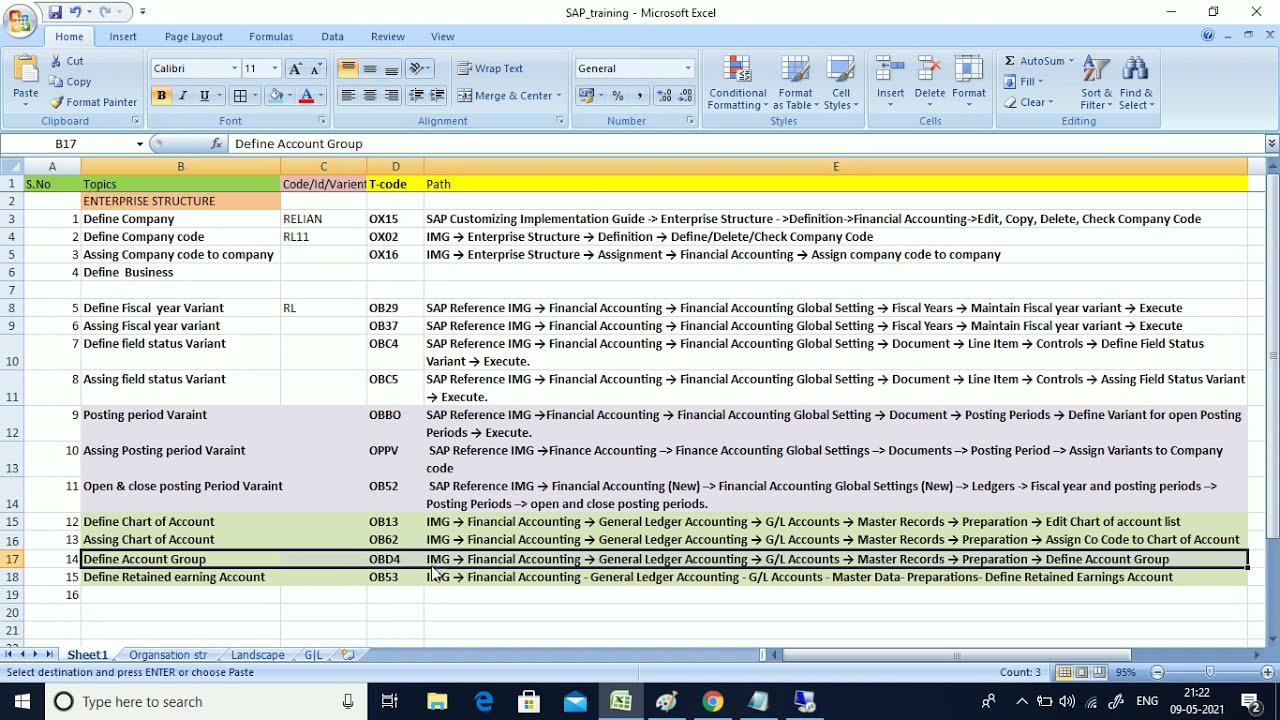Decrease the indent level
Image resolution: width=1280 pixels, height=720 pixels.
416,96
